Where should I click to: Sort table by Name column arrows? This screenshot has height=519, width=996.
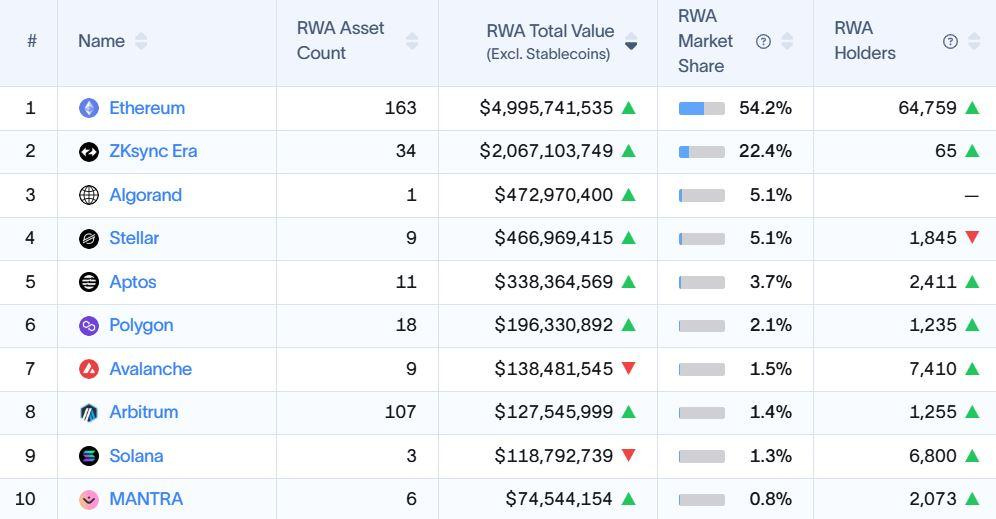point(141,41)
